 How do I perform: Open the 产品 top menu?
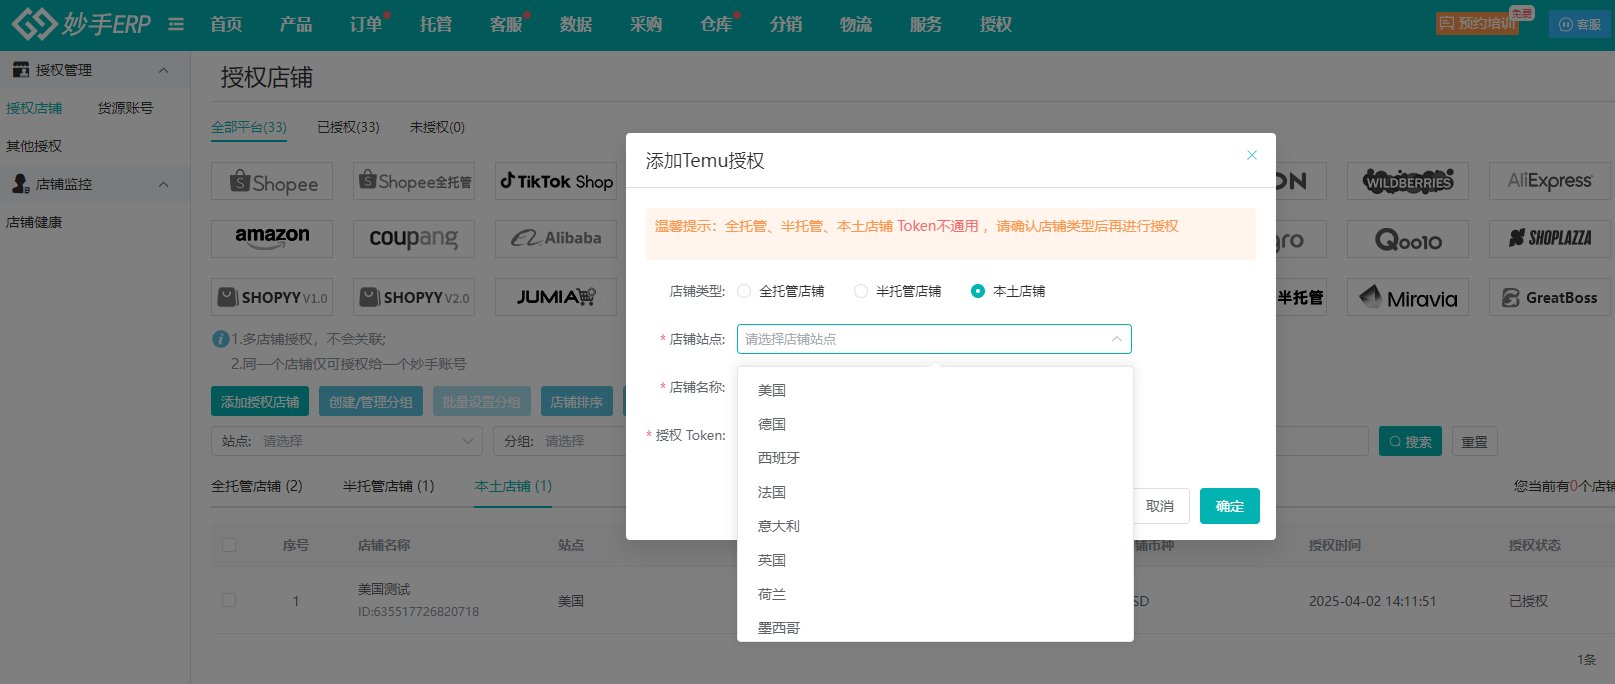pos(296,24)
